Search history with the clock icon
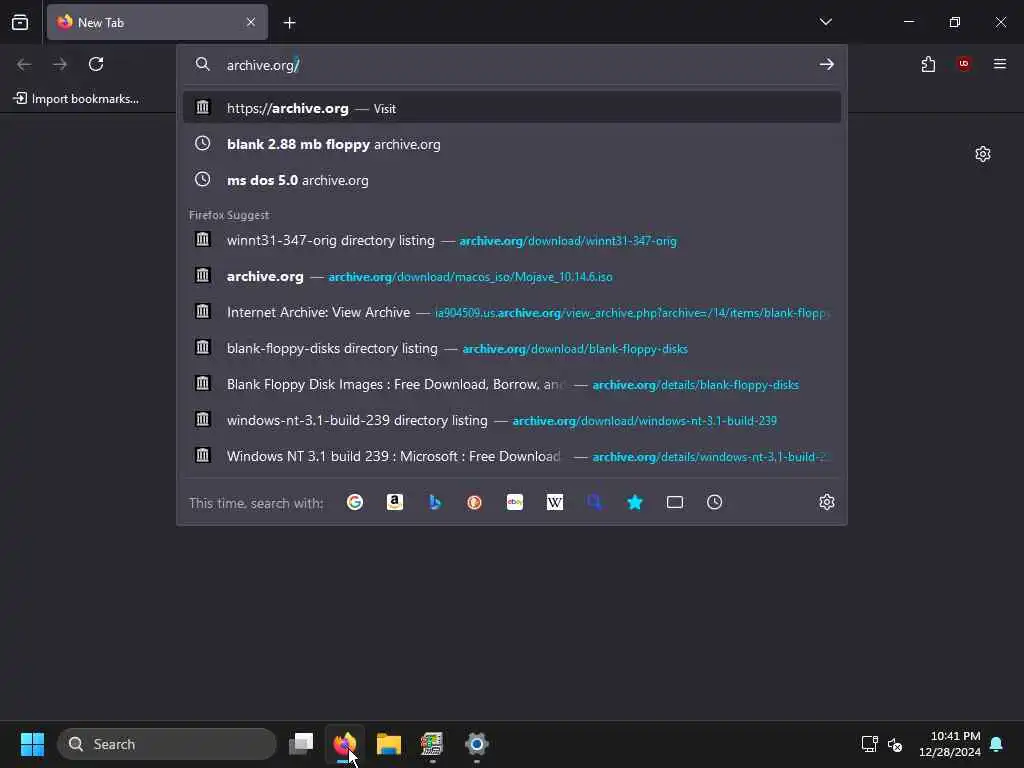This screenshot has width=1024, height=768. tap(714, 502)
